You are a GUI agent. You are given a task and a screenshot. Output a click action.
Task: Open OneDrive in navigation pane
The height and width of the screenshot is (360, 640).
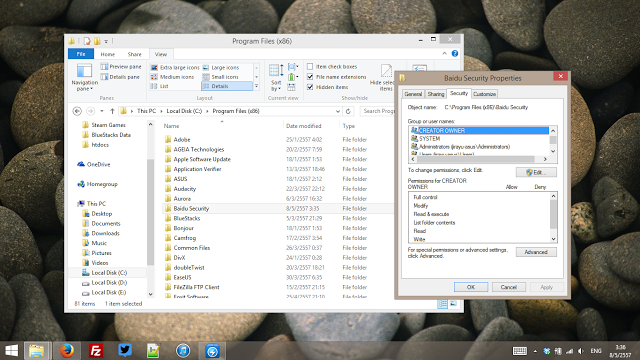(98, 164)
